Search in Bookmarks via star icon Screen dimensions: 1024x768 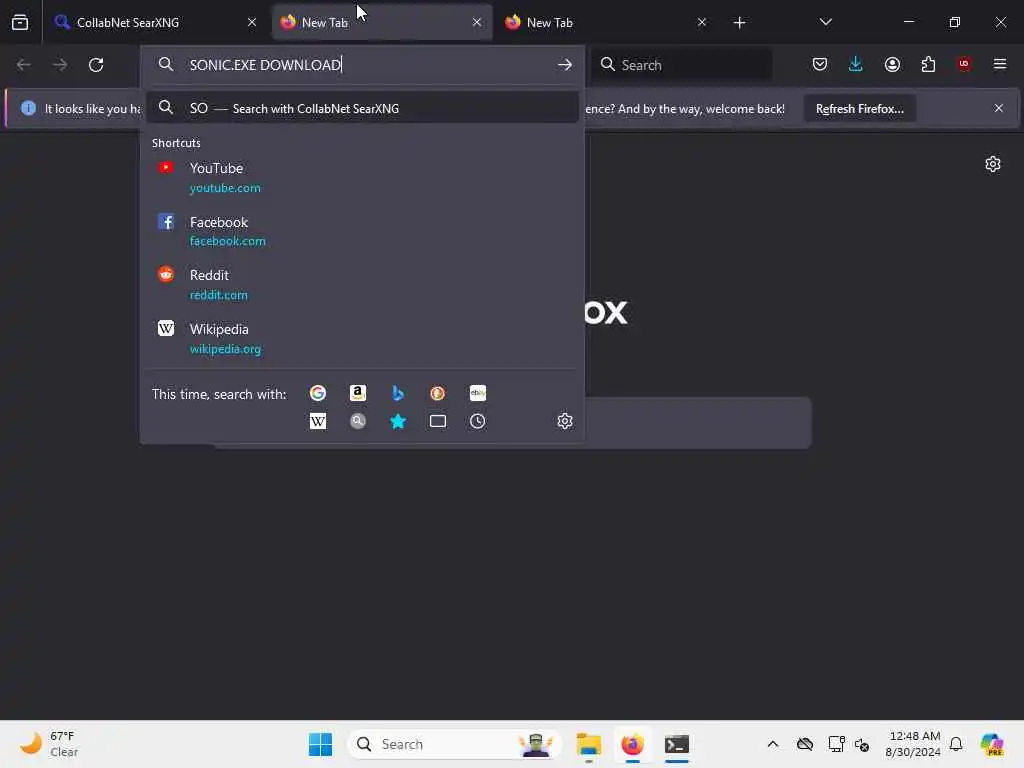pyautogui.click(x=397, y=421)
